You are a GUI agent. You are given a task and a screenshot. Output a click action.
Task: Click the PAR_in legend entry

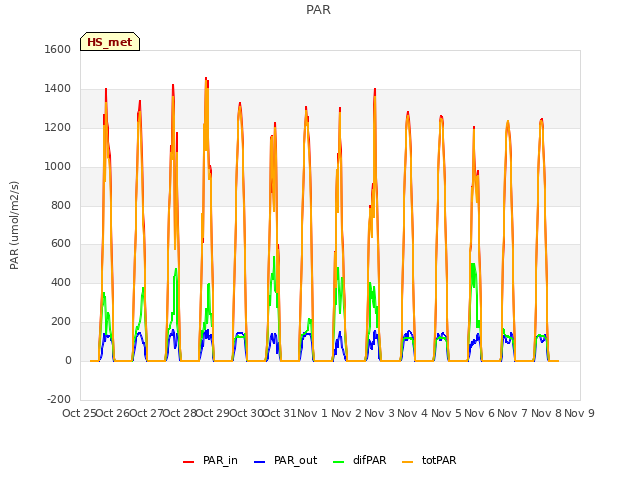pyautogui.click(x=210, y=460)
